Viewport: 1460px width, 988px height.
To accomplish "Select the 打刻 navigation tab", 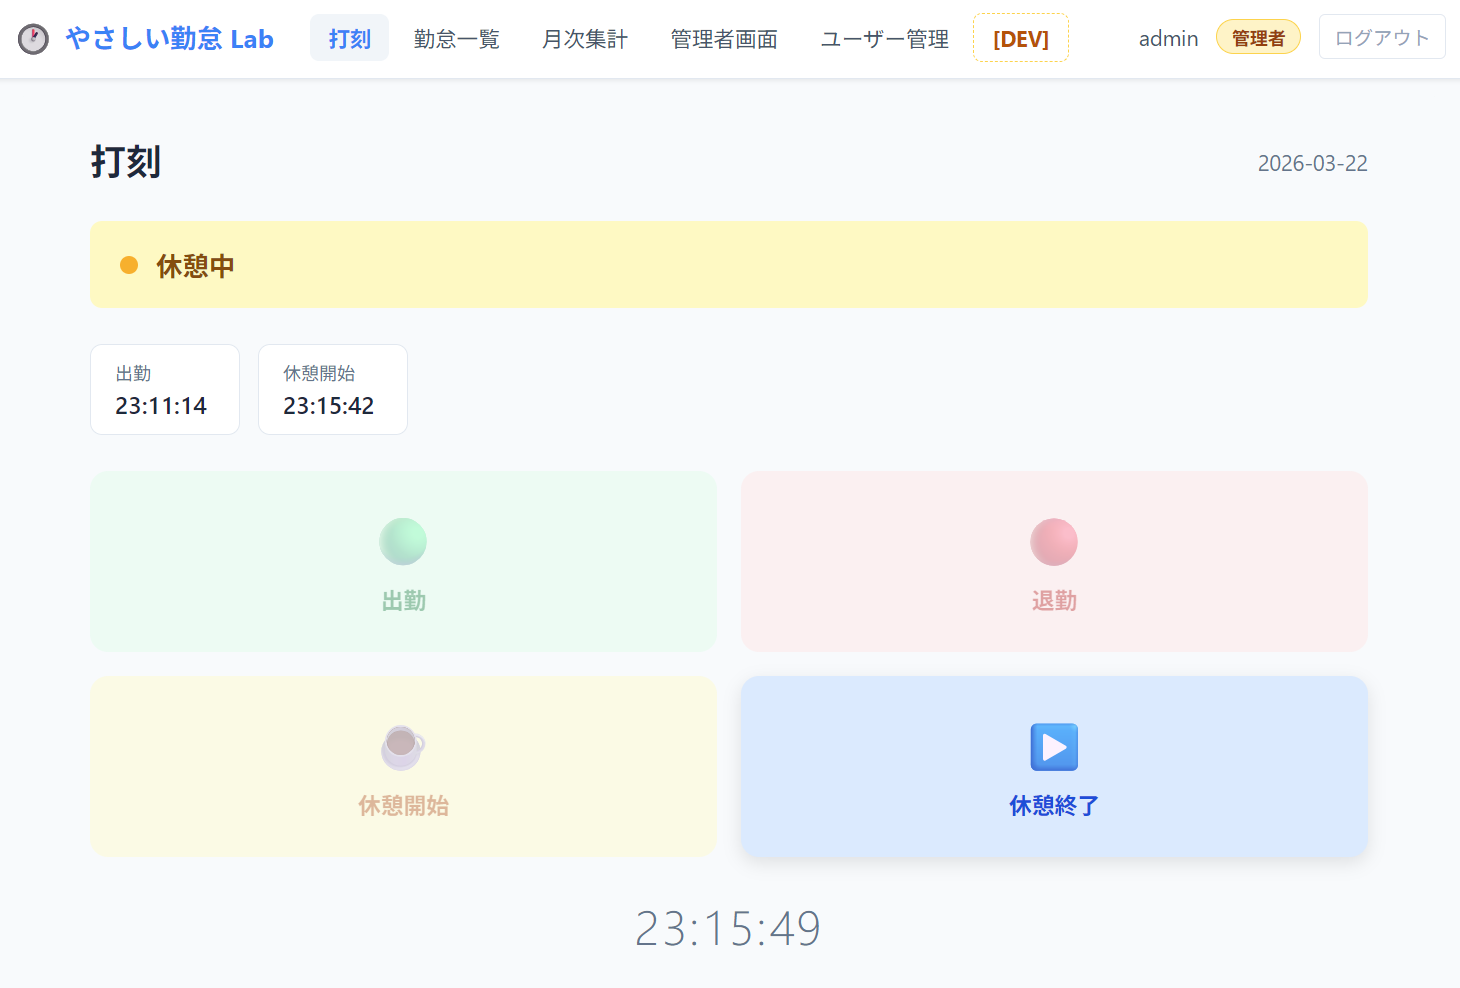I will (349, 39).
